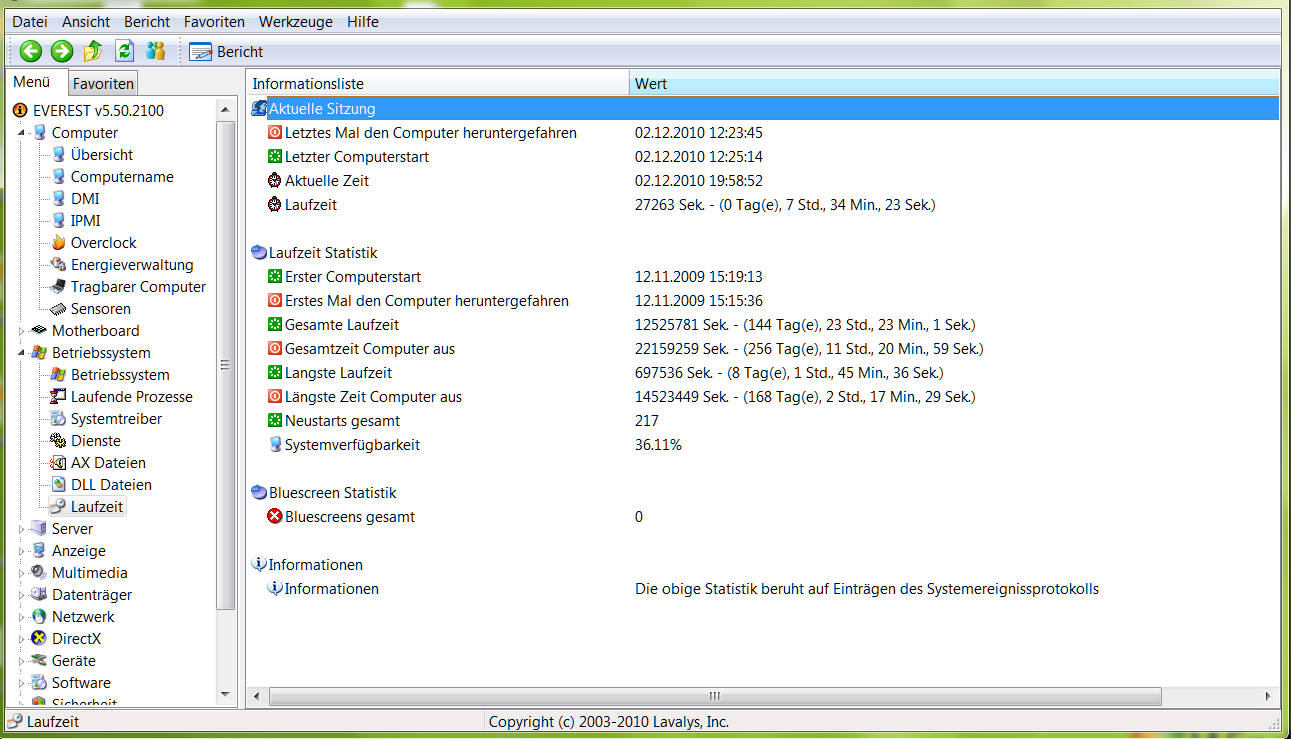This screenshot has height=739, width=1291.
Task: Expand the Software tree node
Action: point(22,683)
